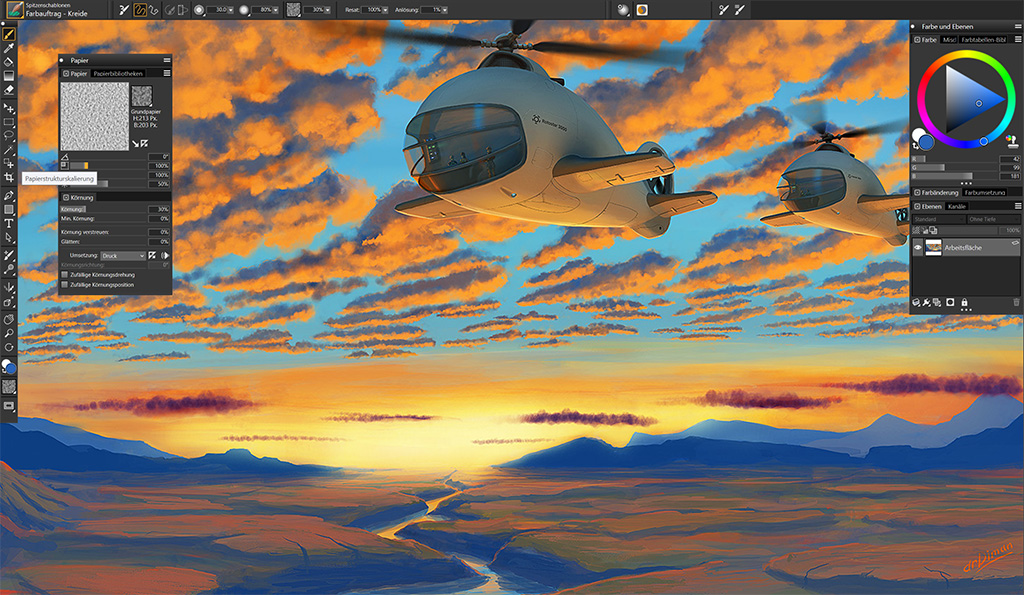Switch to the Papierbibliotheken tab
The width and height of the screenshot is (1024, 595).
[118, 74]
